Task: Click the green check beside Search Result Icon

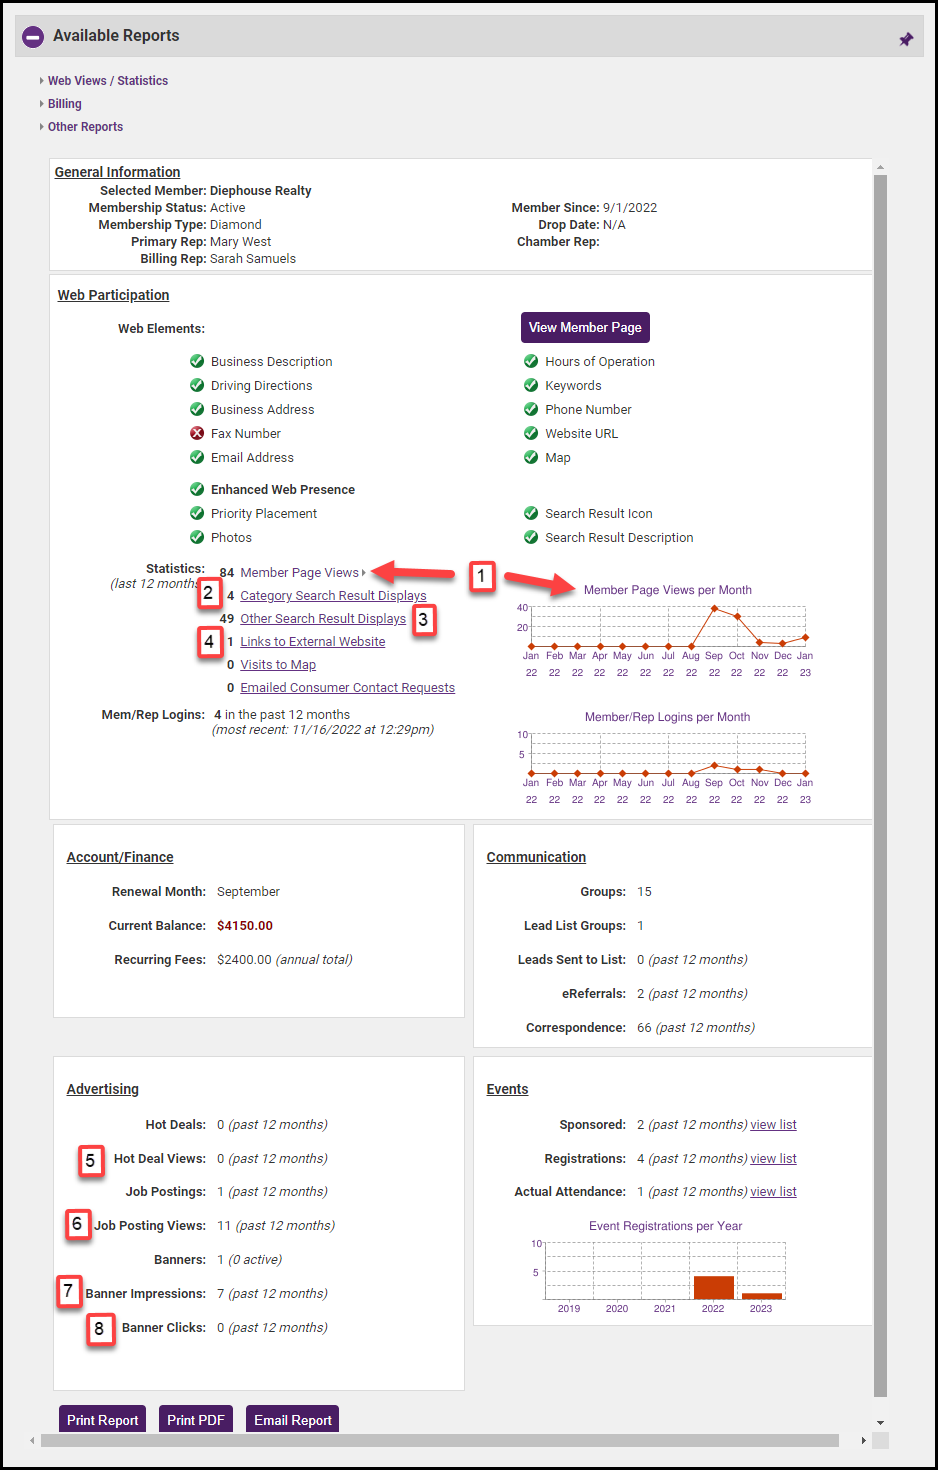Action: point(531,513)
